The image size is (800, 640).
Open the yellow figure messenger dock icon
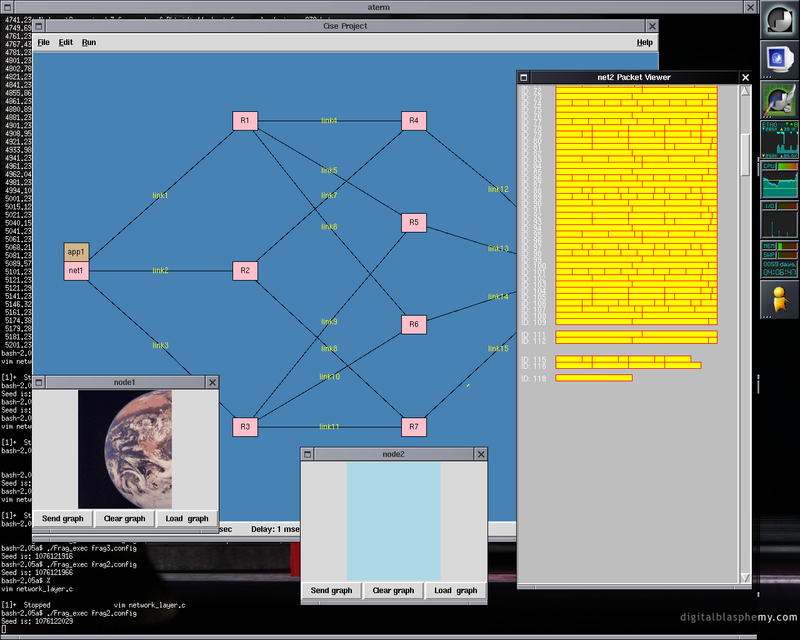[779, 299]
